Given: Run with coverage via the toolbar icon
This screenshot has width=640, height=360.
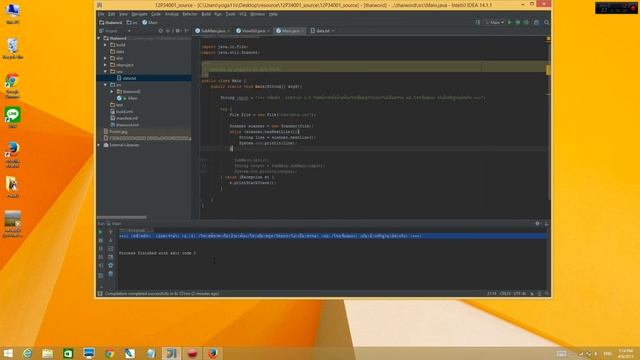Looking at the screenshot, I should tap(526, 22).
